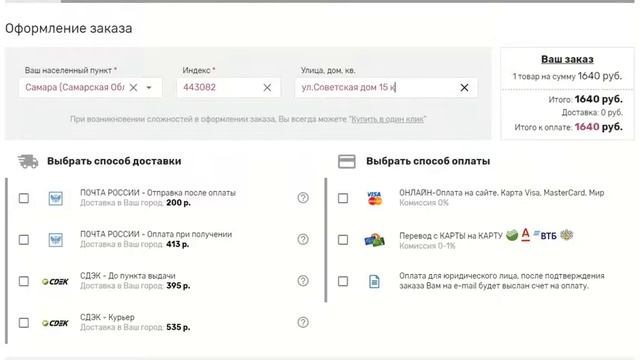Click 'Оформление заказа' page heading
Image resolution: width=640 pixels, height=360 pixels.
[x=69, y=29]
